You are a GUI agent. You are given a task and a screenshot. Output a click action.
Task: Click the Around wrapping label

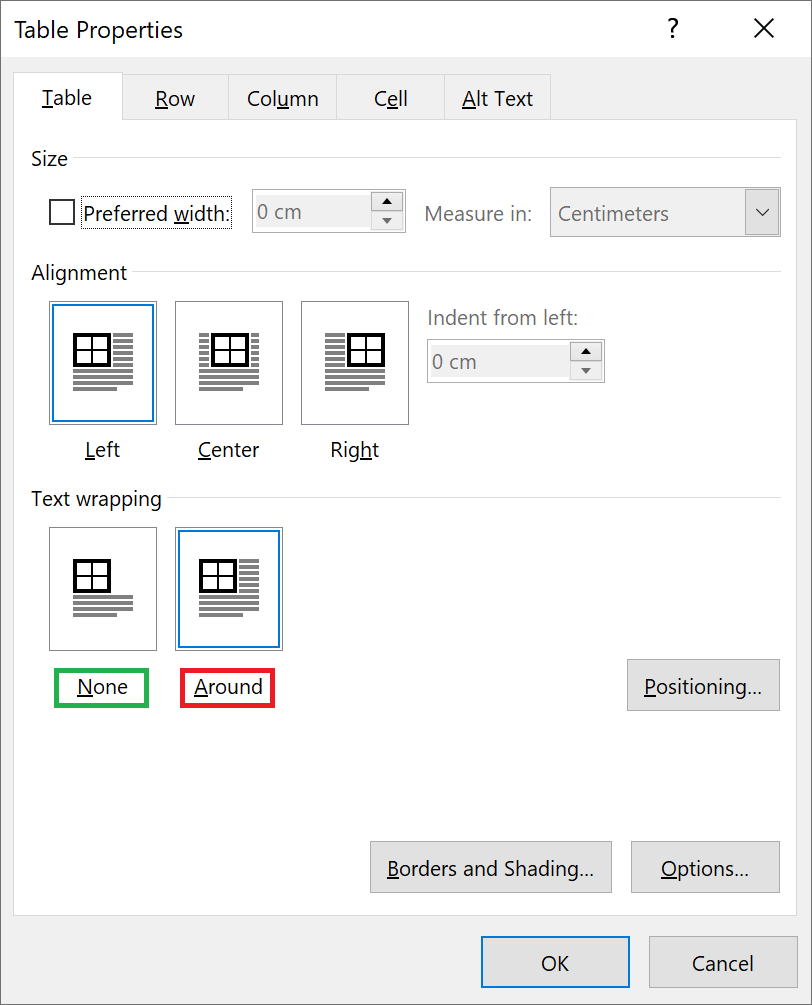(x=228, y=687)
